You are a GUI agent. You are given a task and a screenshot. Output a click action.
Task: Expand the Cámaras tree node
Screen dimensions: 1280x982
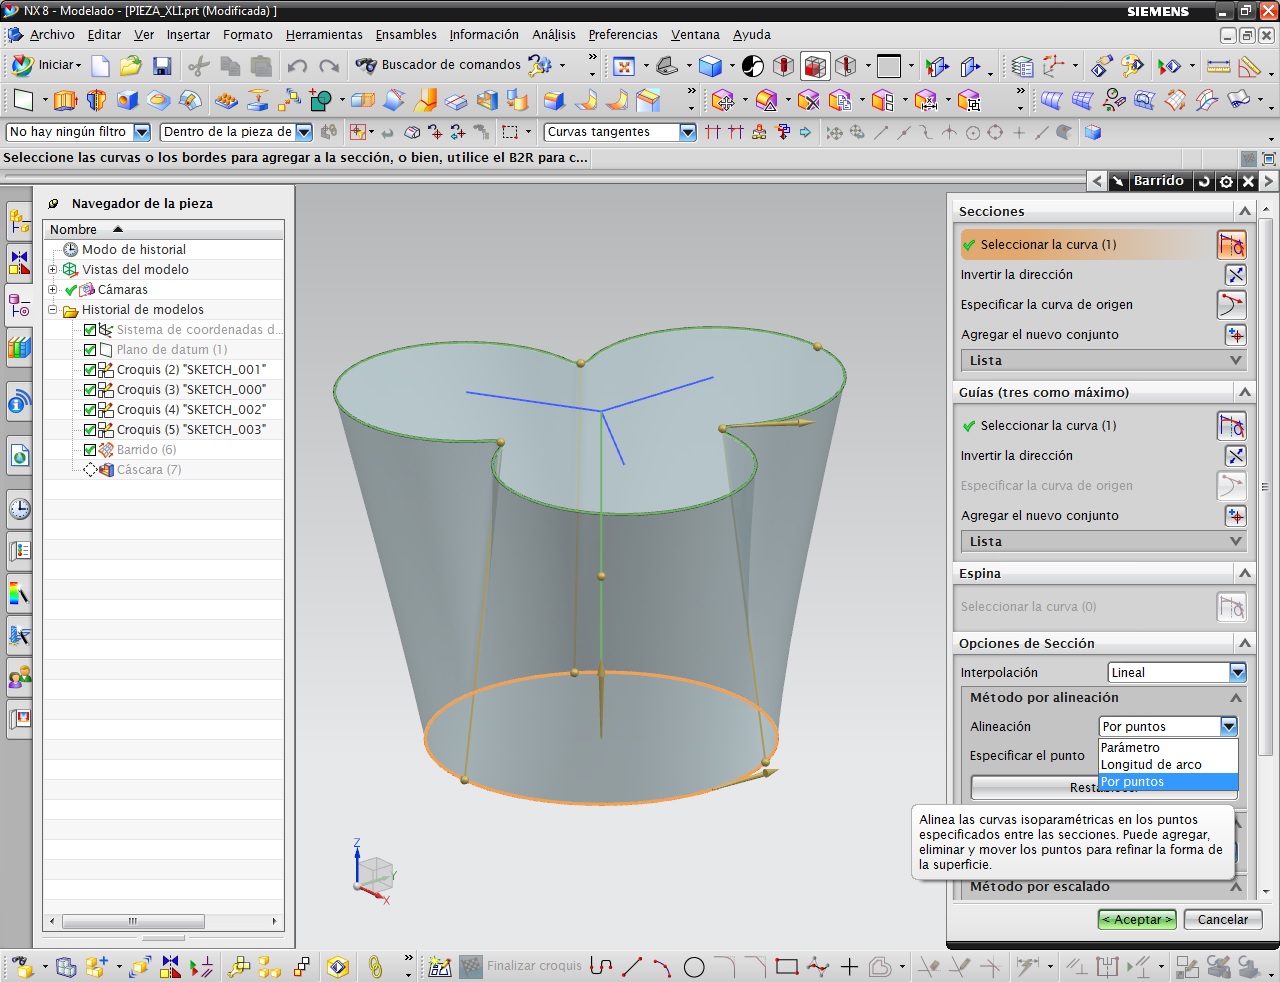click(53, 290)
